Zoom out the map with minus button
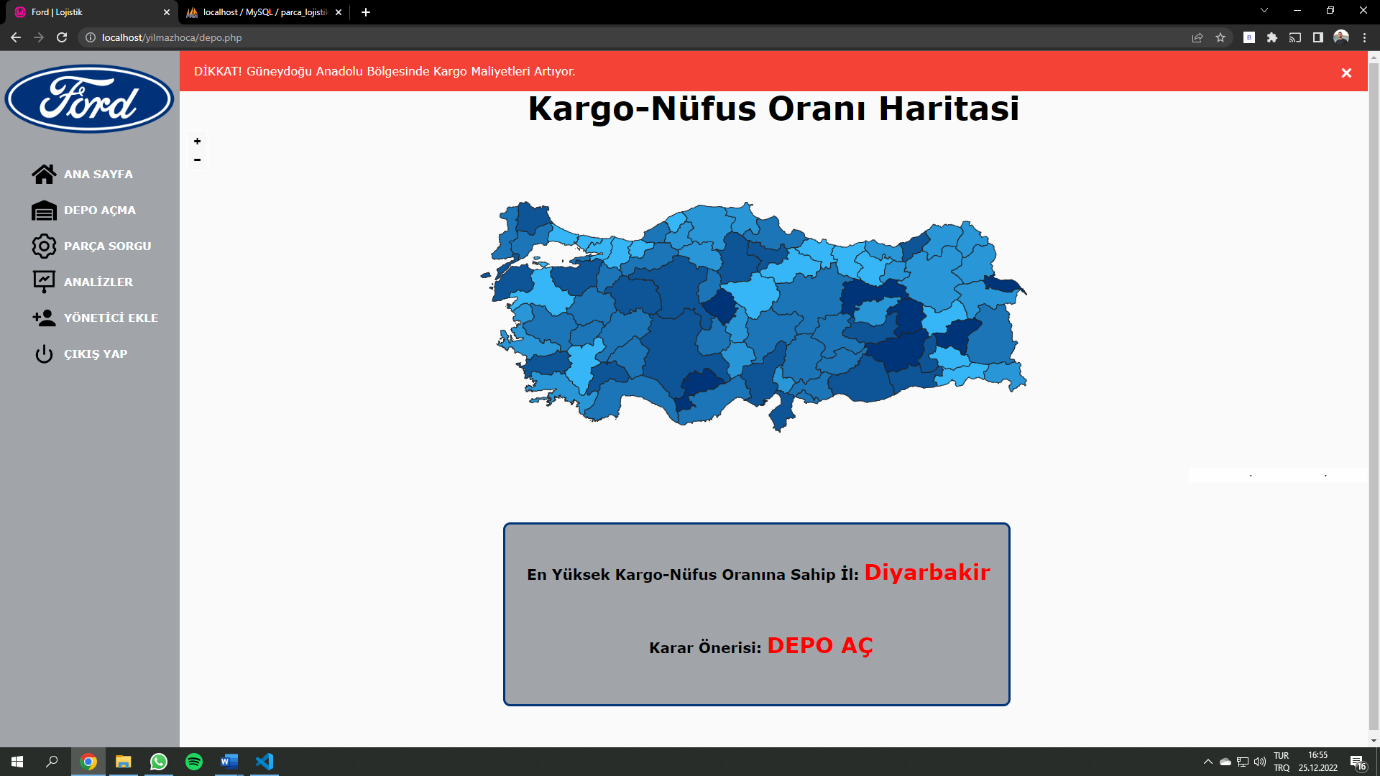This screenshot has height=776, width=1380. click(197, 159)
